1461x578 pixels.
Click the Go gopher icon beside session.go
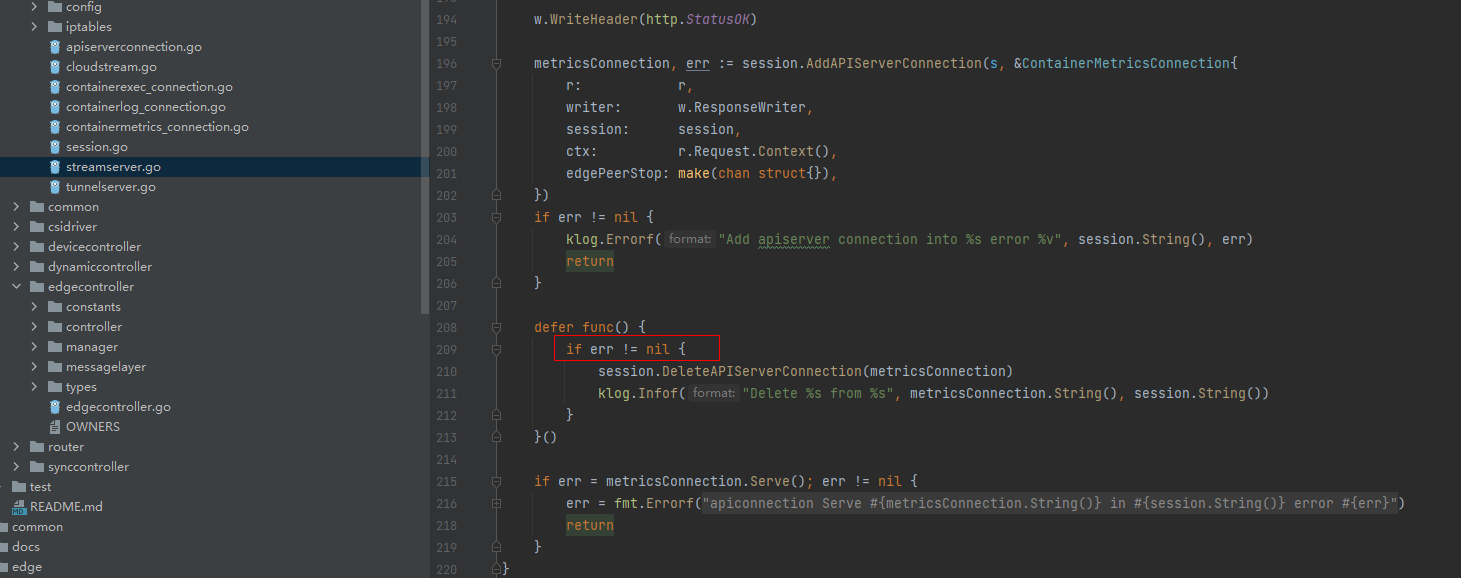[x=55, y=146]
